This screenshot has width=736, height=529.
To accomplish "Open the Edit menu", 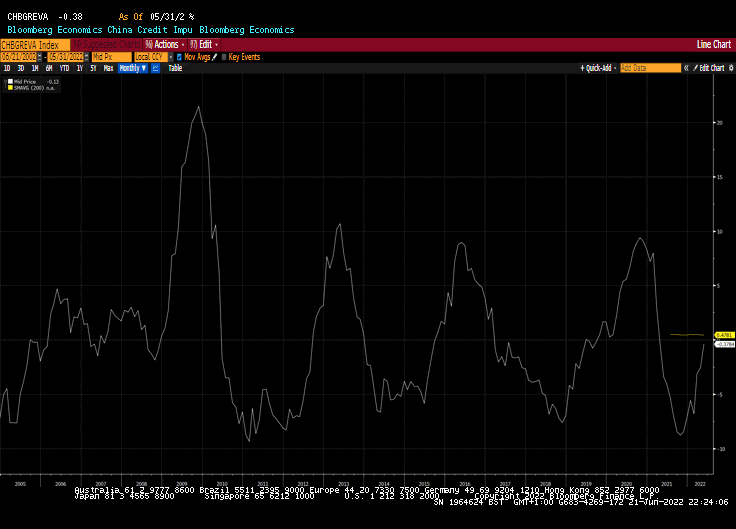I will pyautogui.click(x=206, y=45).
